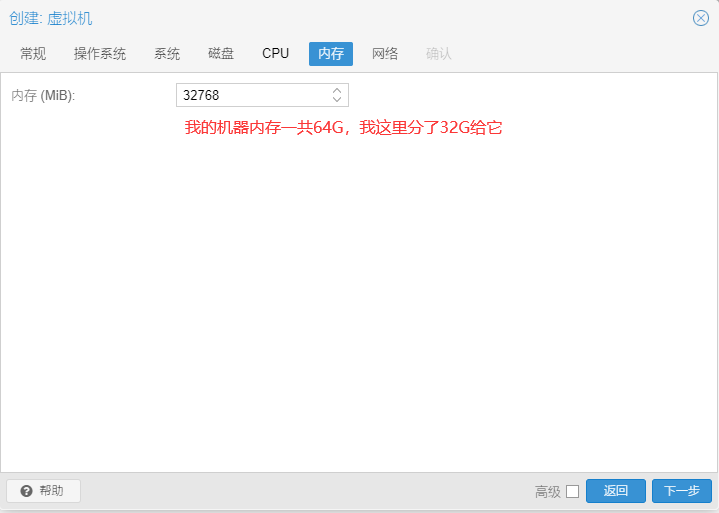Click the 内存 (MiB) field label

[x=43, y=95]
